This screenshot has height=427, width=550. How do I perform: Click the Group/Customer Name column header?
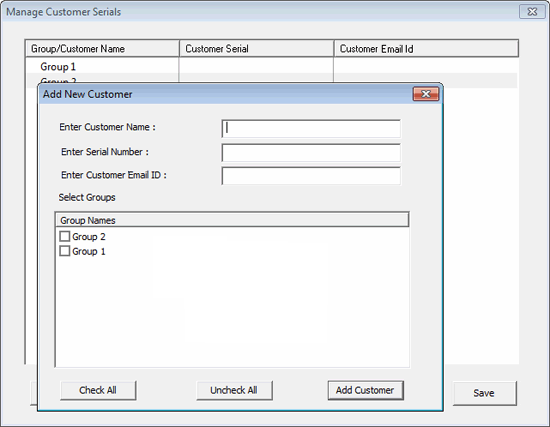102,48
